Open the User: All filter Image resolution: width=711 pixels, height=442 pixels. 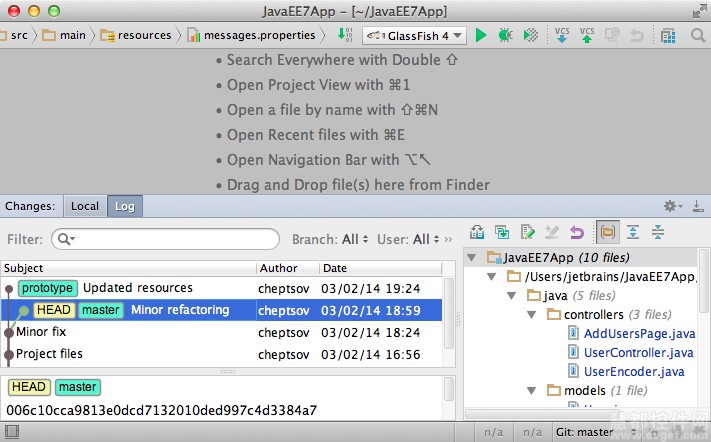[x=408, y=239]
